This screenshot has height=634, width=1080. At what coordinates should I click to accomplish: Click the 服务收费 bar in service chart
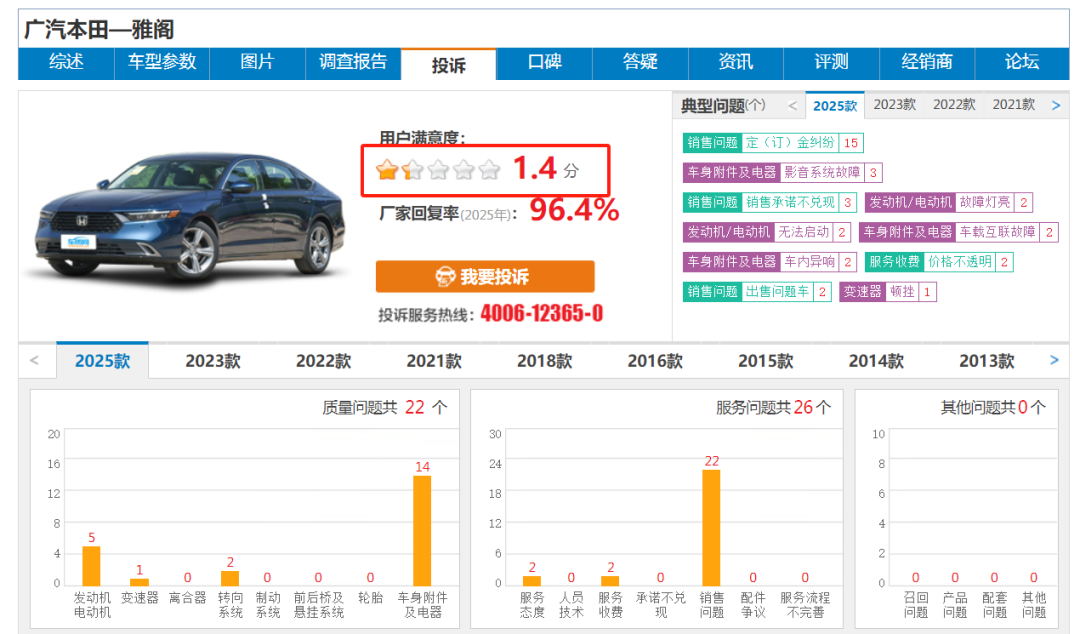point(610,580)
